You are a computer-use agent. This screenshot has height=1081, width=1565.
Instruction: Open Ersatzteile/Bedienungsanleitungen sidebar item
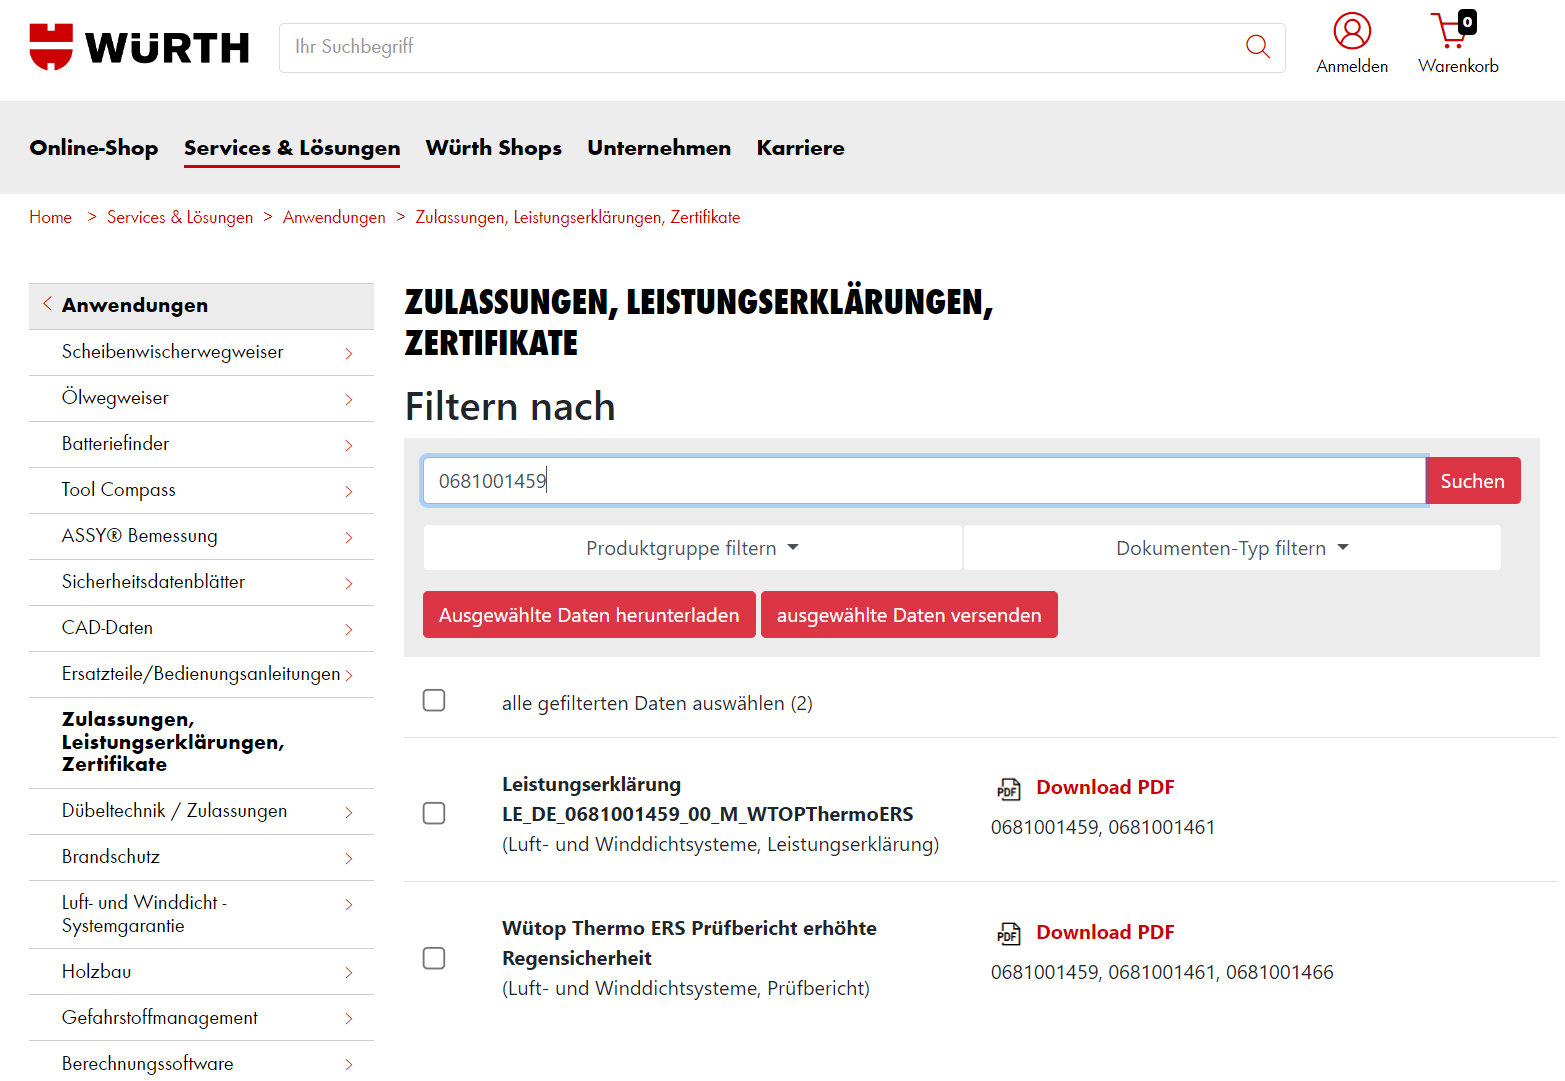pos(201,674)
